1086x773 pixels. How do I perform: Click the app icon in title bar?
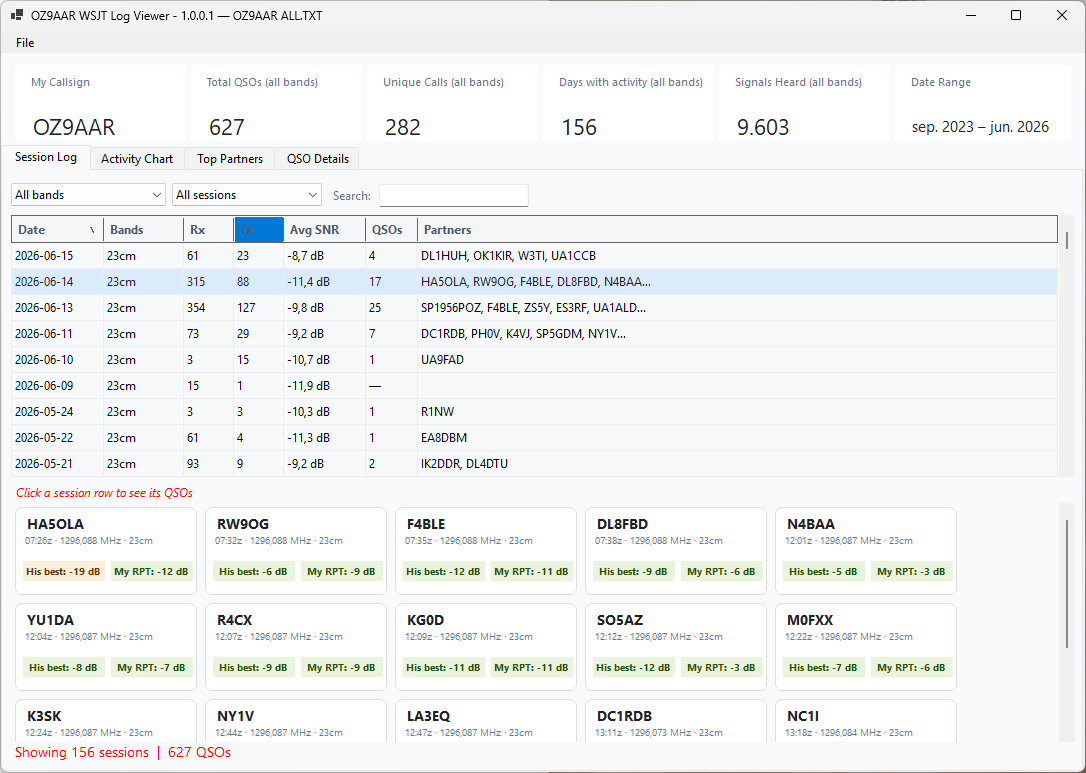pos(17,15)
